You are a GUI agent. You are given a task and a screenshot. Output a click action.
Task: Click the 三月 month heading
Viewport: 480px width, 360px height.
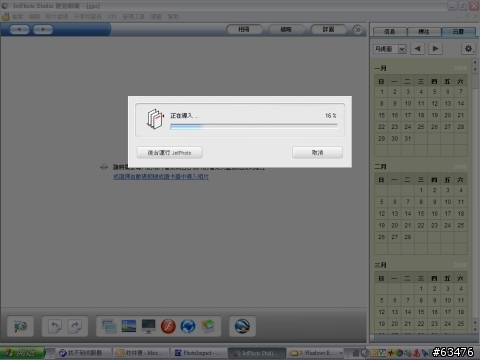click(380, 265)
